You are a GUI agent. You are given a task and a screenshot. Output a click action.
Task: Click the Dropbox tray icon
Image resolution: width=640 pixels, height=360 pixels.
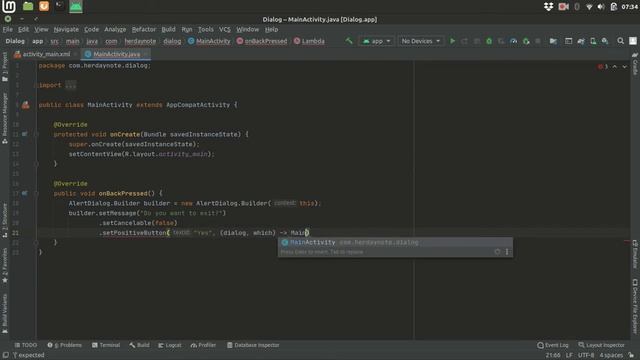point(548,7)
